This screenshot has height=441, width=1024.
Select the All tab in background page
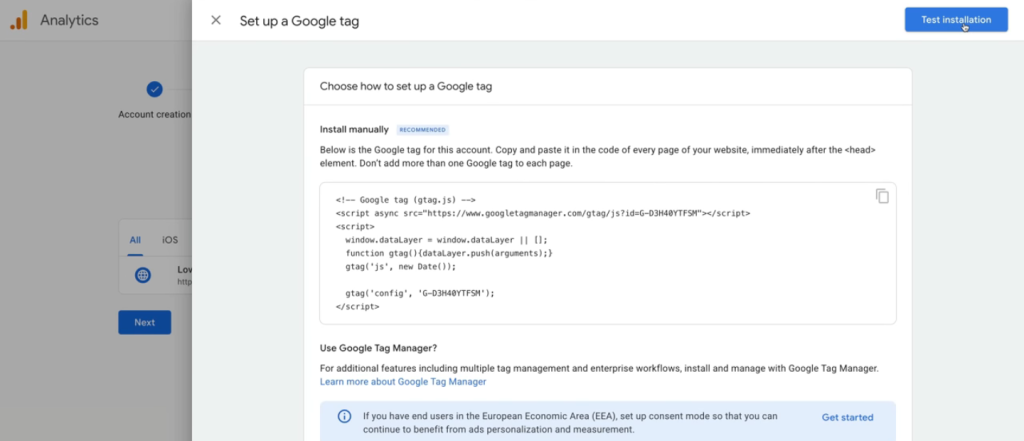(x=135, y=240)
